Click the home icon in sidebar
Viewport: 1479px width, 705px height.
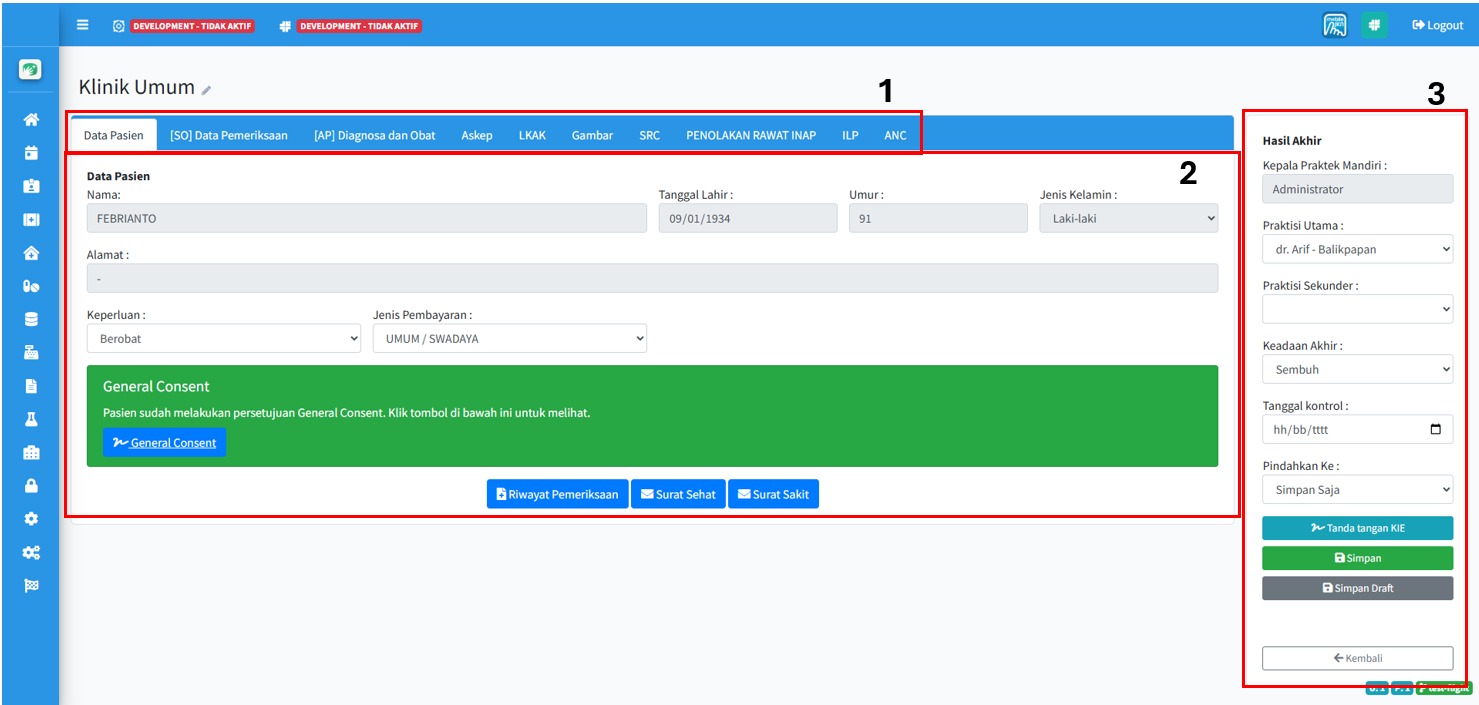pos(31,120)
